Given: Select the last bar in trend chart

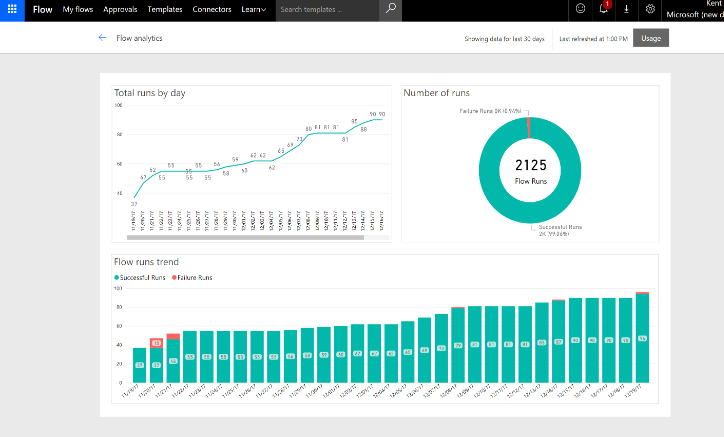Looking at the screenshot, I should (x=642, y=337).
